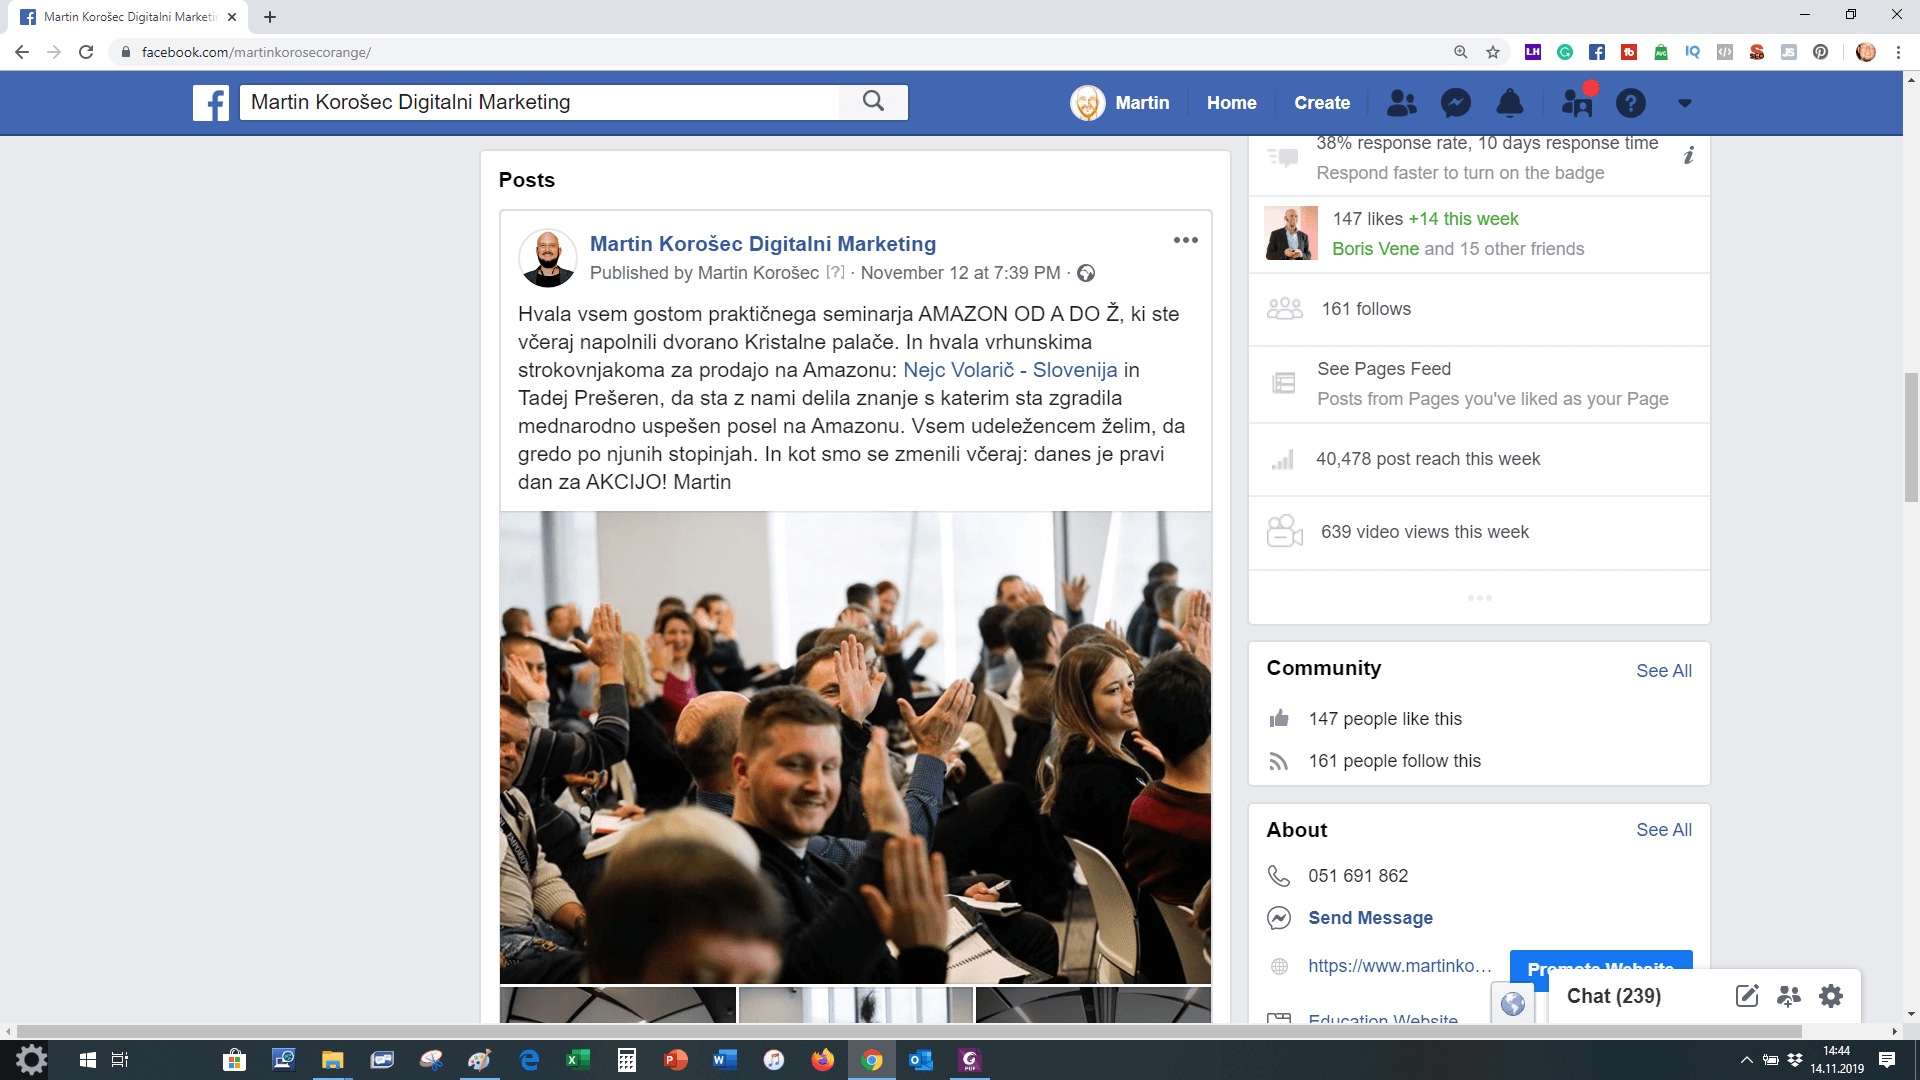Click Send Message link in About
The image size is (1920, 1080).
coord(1370,918)
